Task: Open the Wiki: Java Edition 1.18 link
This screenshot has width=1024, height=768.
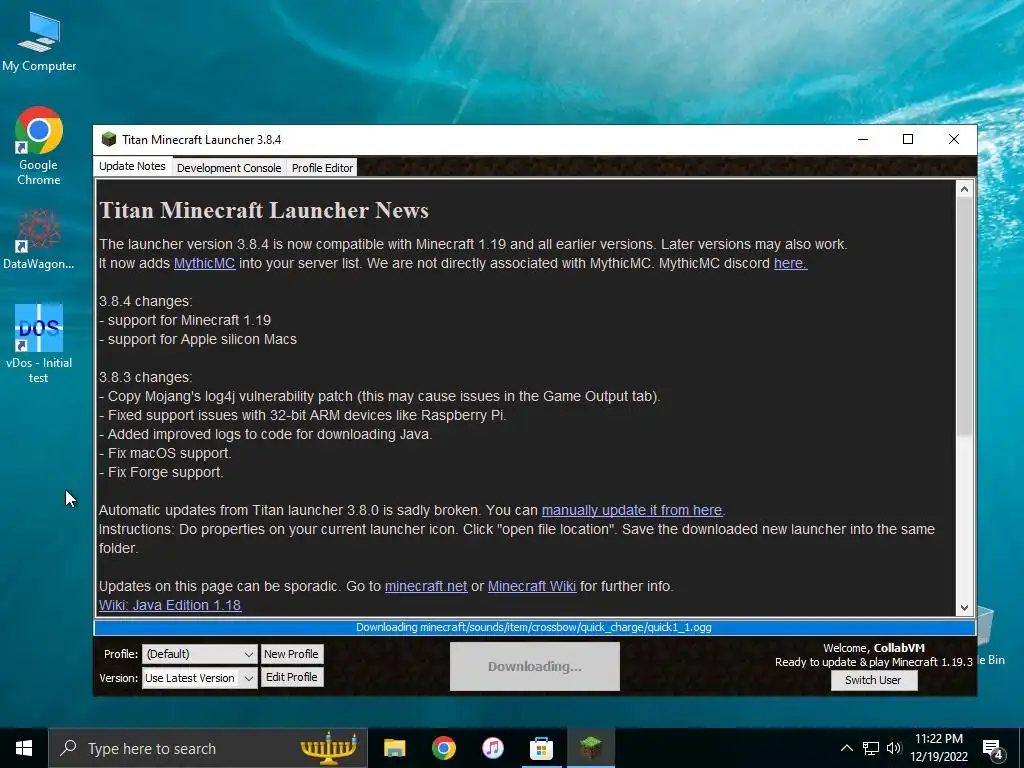Action: click(170, 605)
